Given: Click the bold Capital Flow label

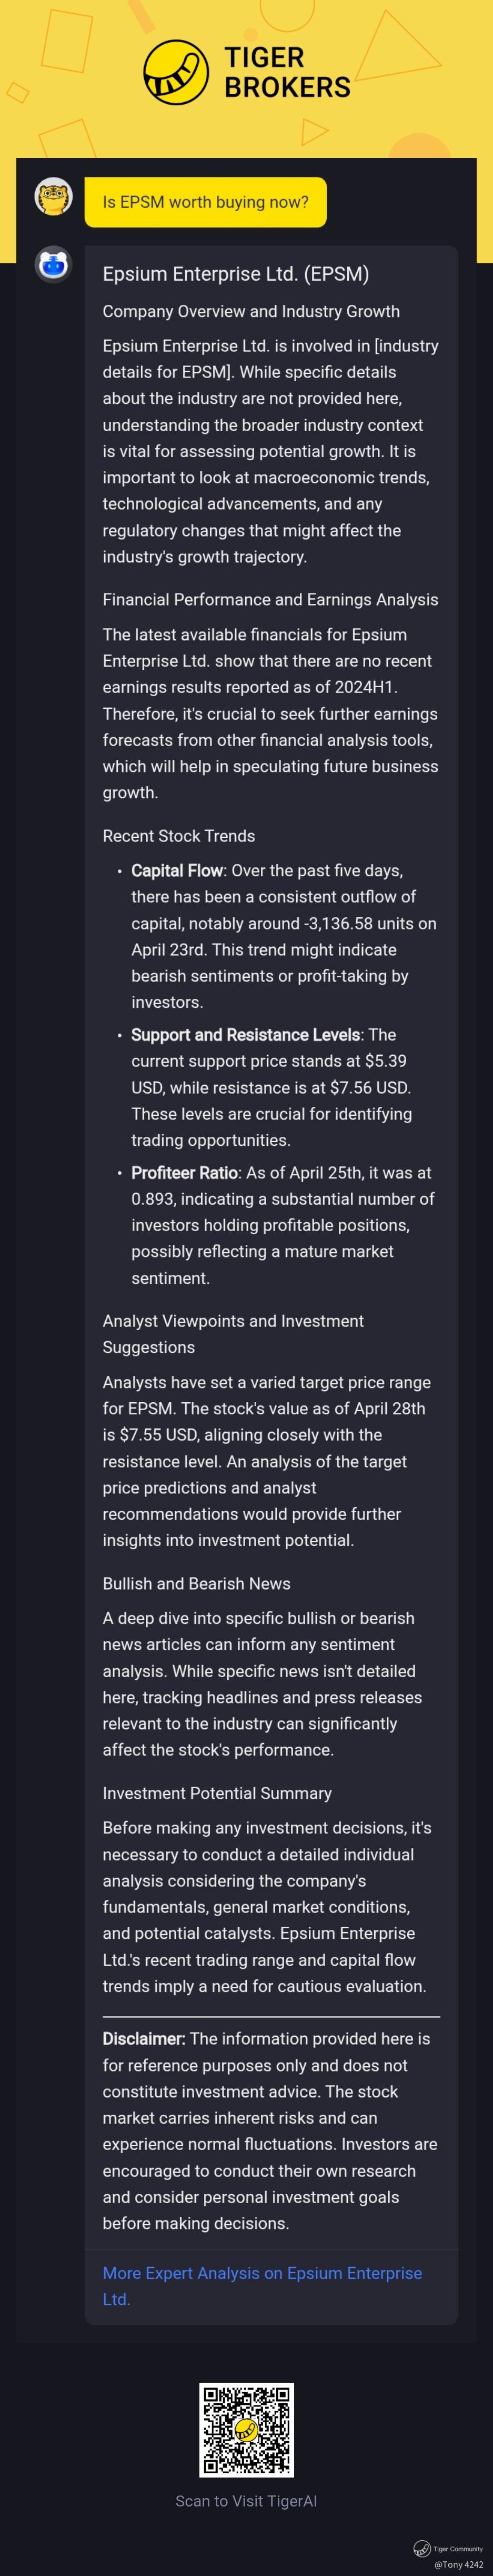Looking at the screenshot, I should pyautogui.click(x=177, y=871).
